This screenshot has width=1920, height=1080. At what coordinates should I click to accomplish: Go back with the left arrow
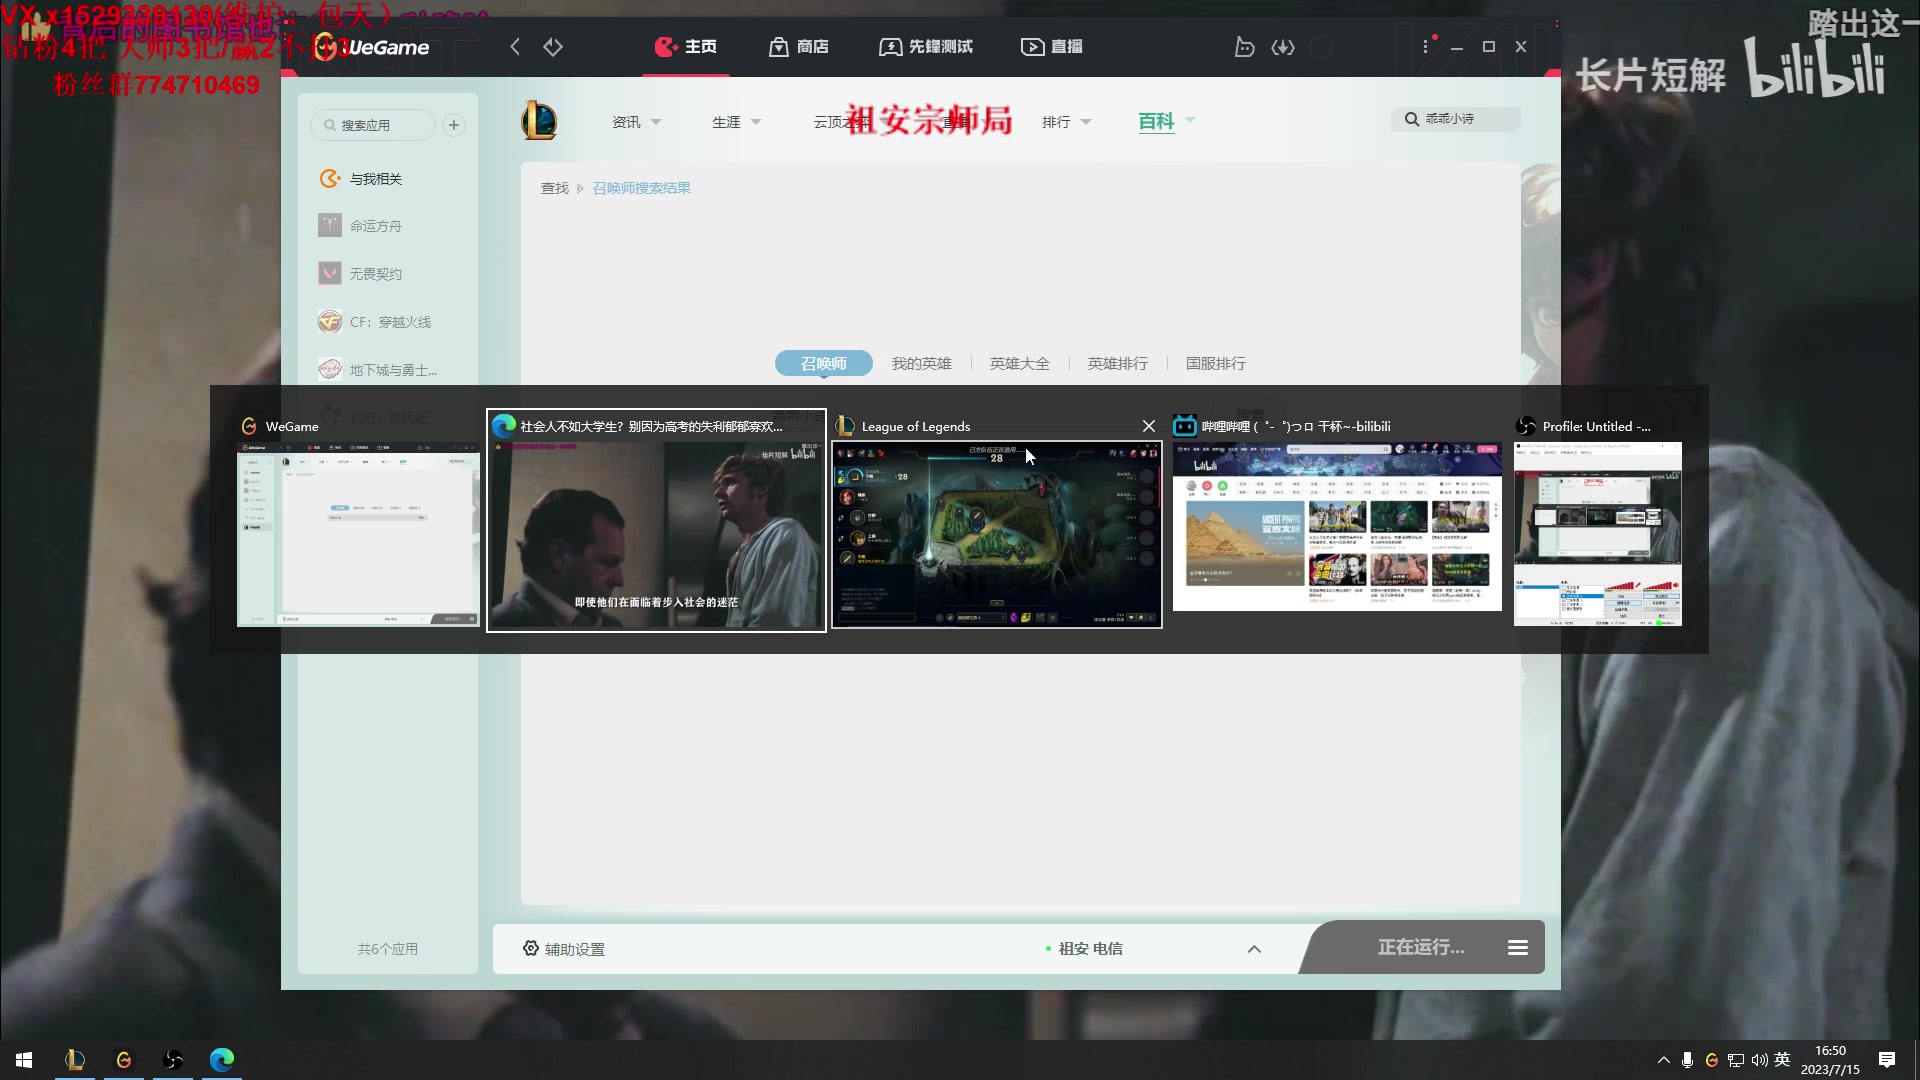click(x=515, y=47)
